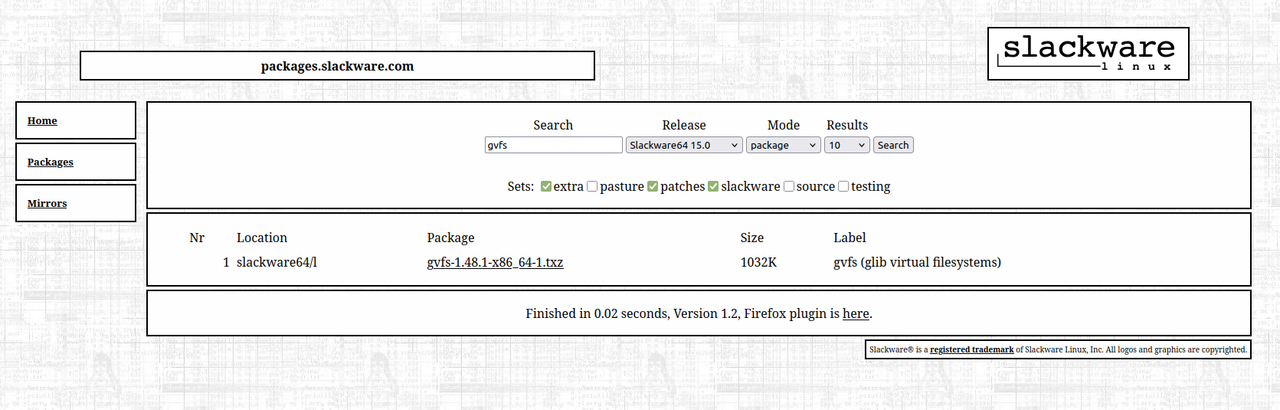Click the packages.slackware.com title banner
This screenshot has width=1280, height=410.
point(337,66)
